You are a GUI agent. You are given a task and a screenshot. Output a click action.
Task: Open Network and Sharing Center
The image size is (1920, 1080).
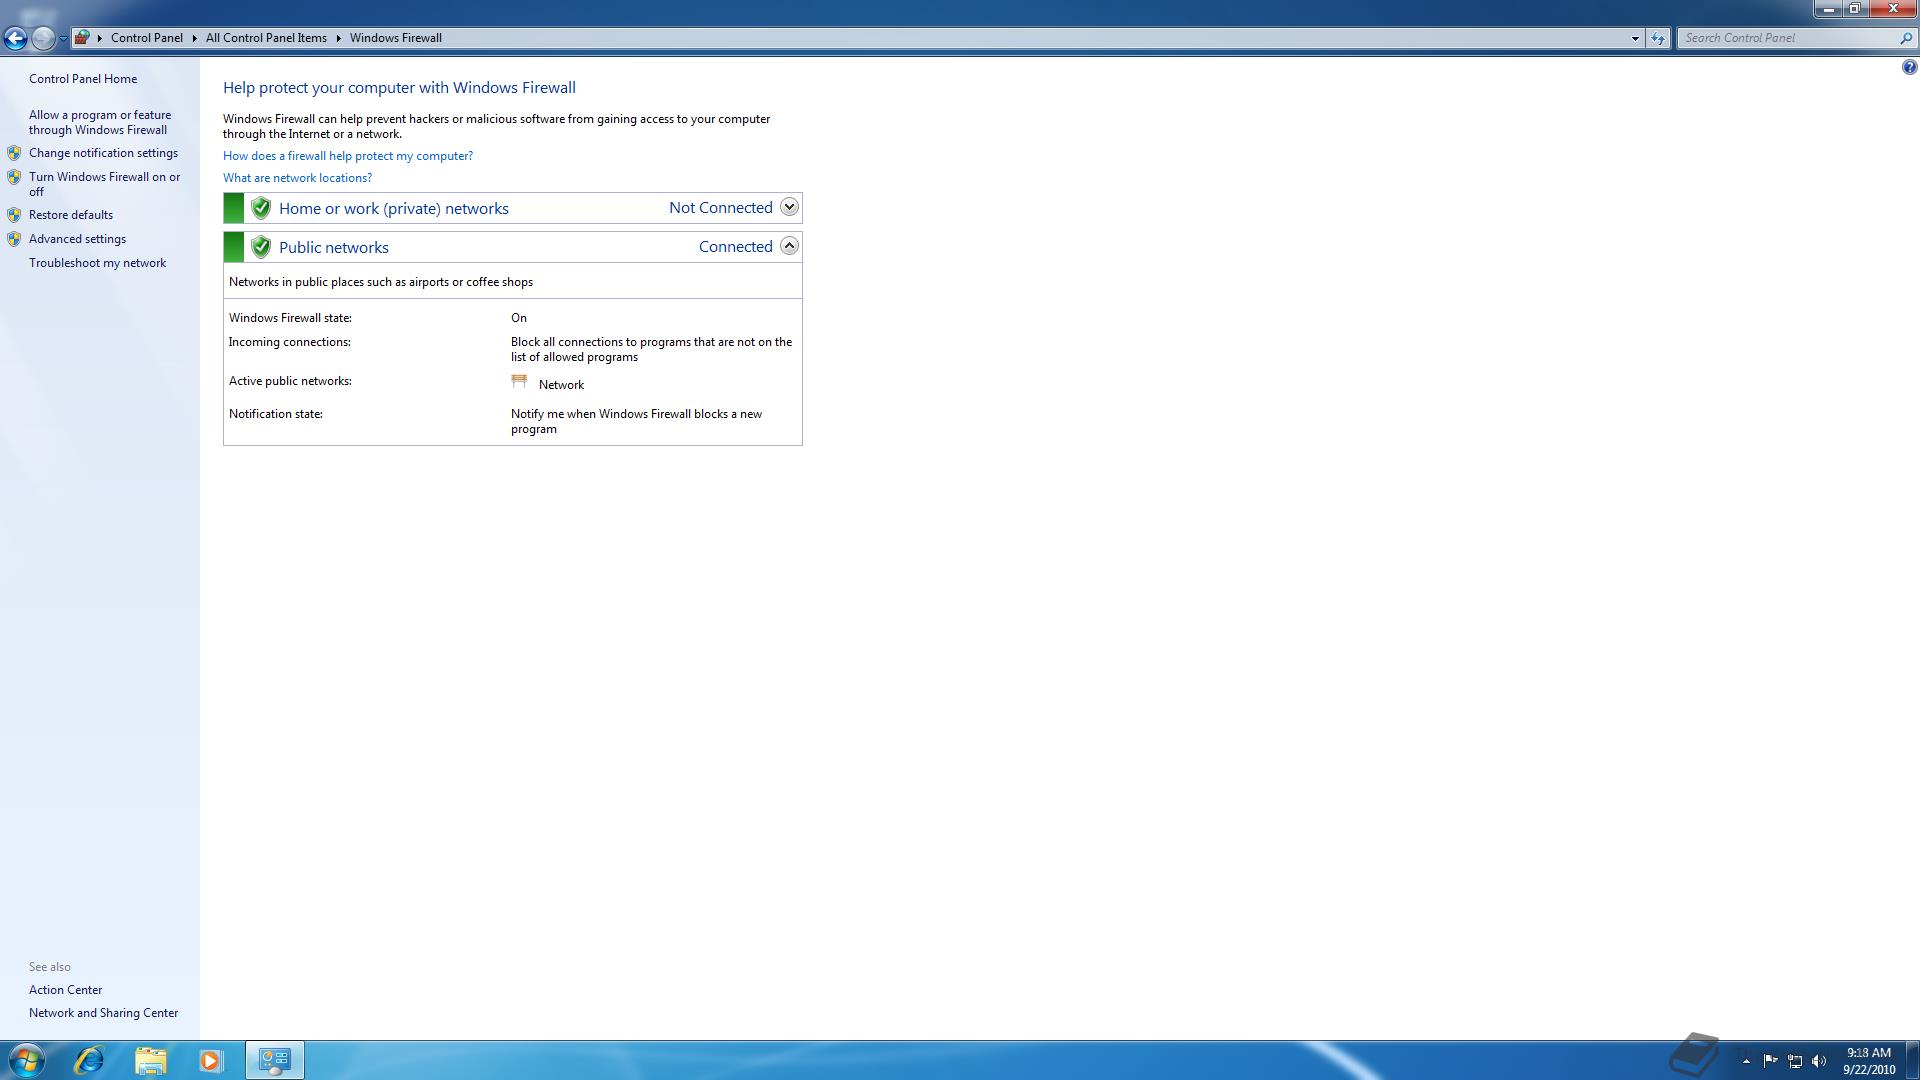point(103,1013)
